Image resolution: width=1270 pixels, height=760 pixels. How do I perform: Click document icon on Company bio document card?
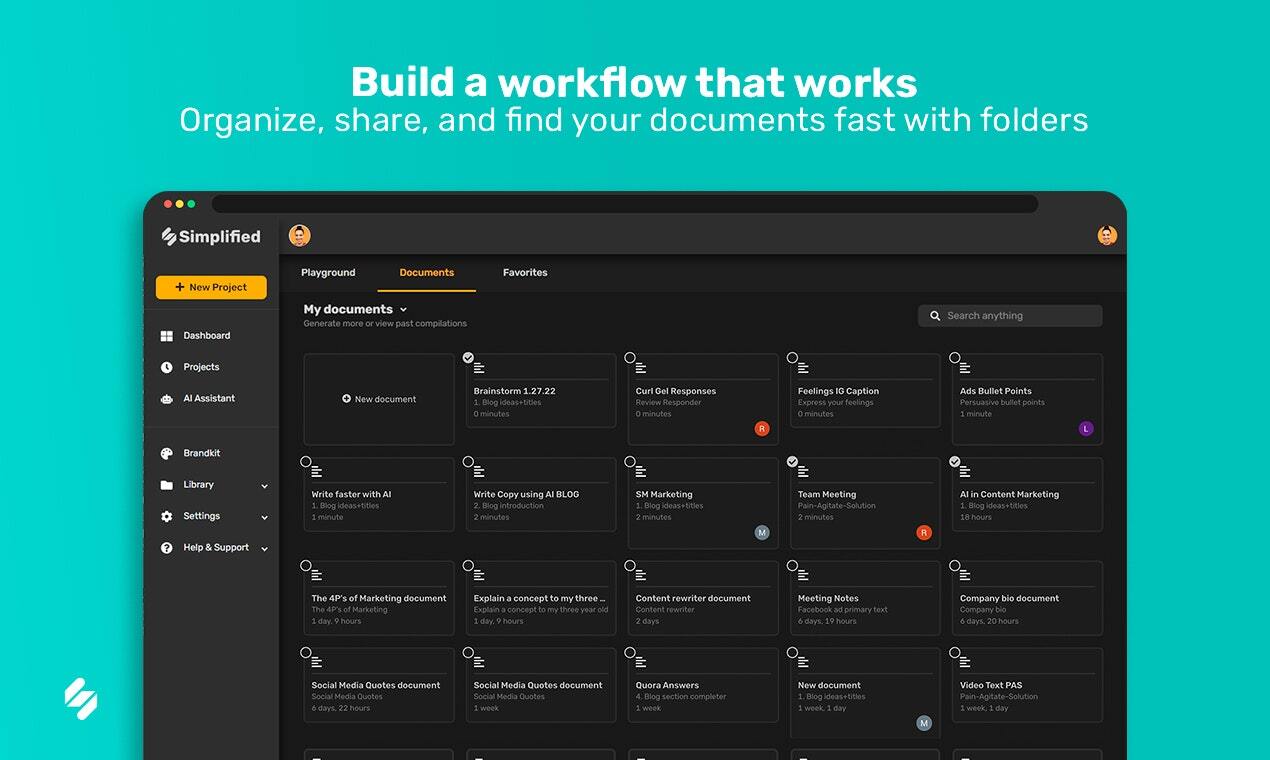[965, 576]
